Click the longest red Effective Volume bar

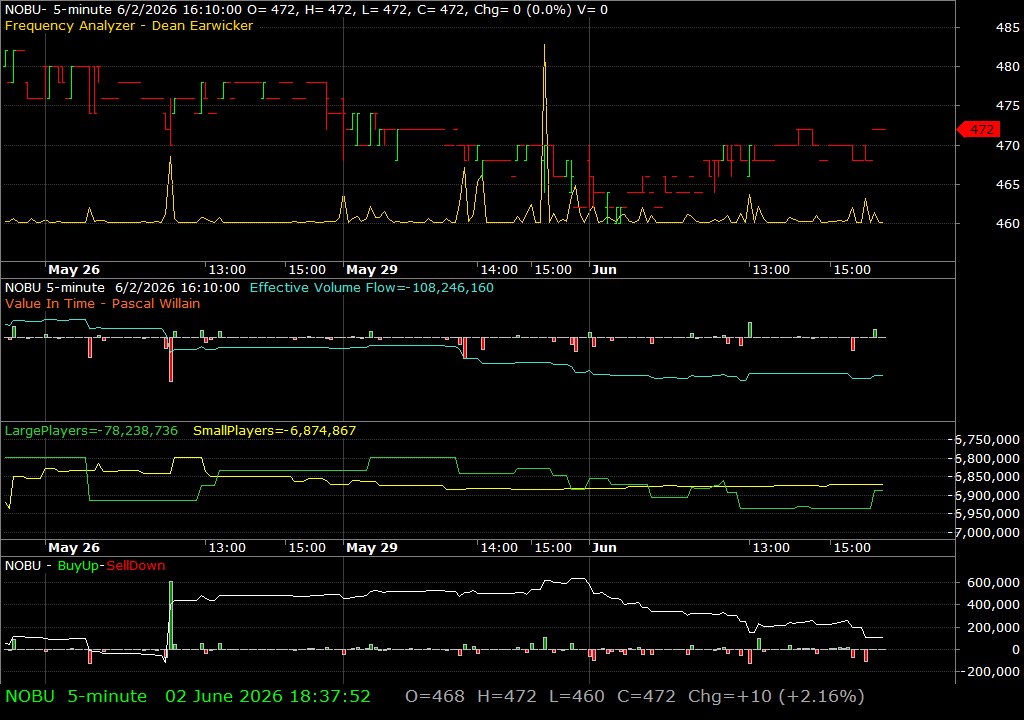tap(171, 359)
